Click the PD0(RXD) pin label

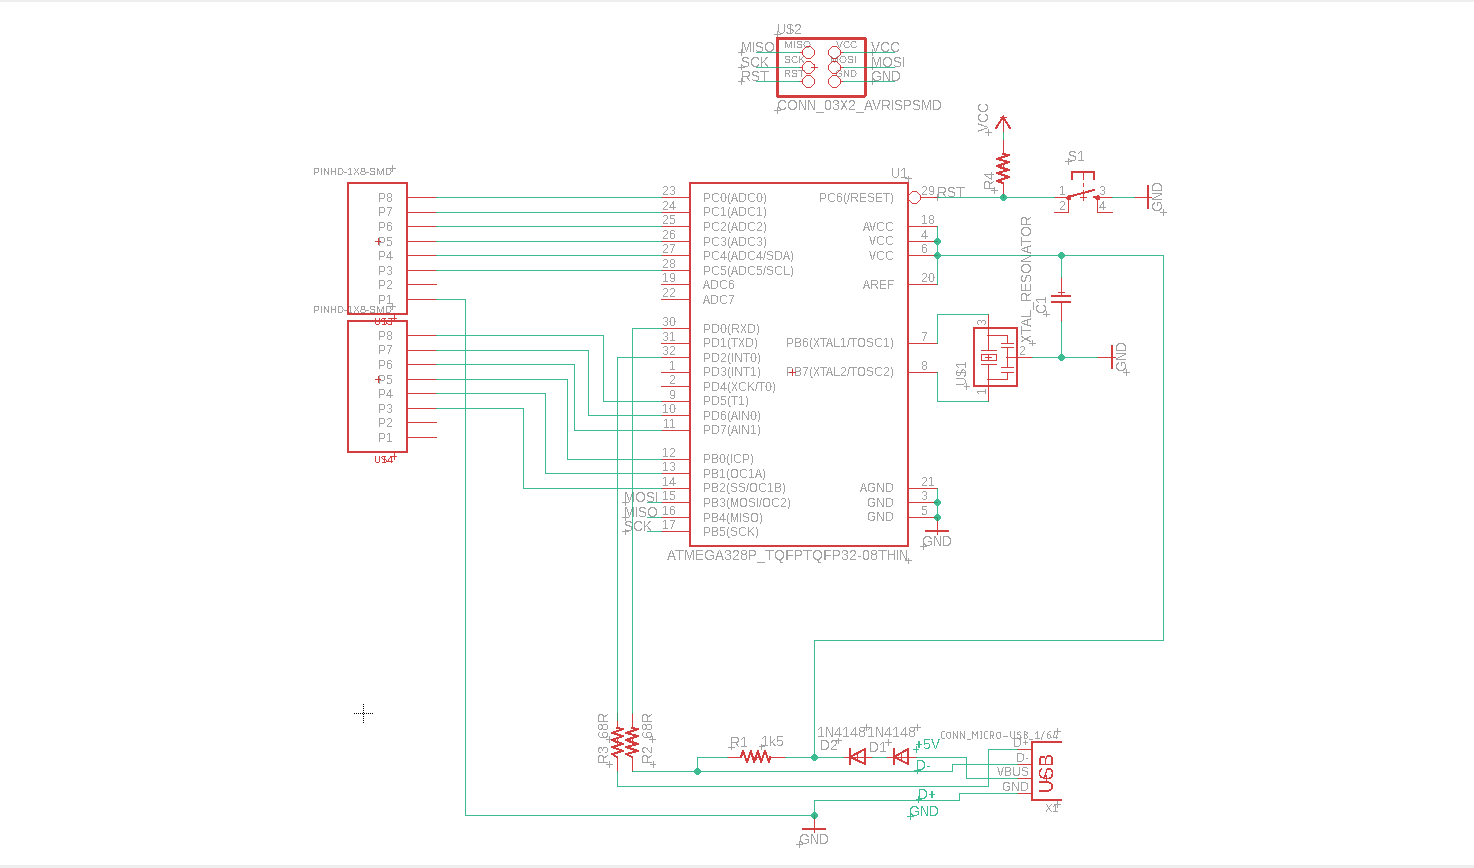(x=731, y=329)
